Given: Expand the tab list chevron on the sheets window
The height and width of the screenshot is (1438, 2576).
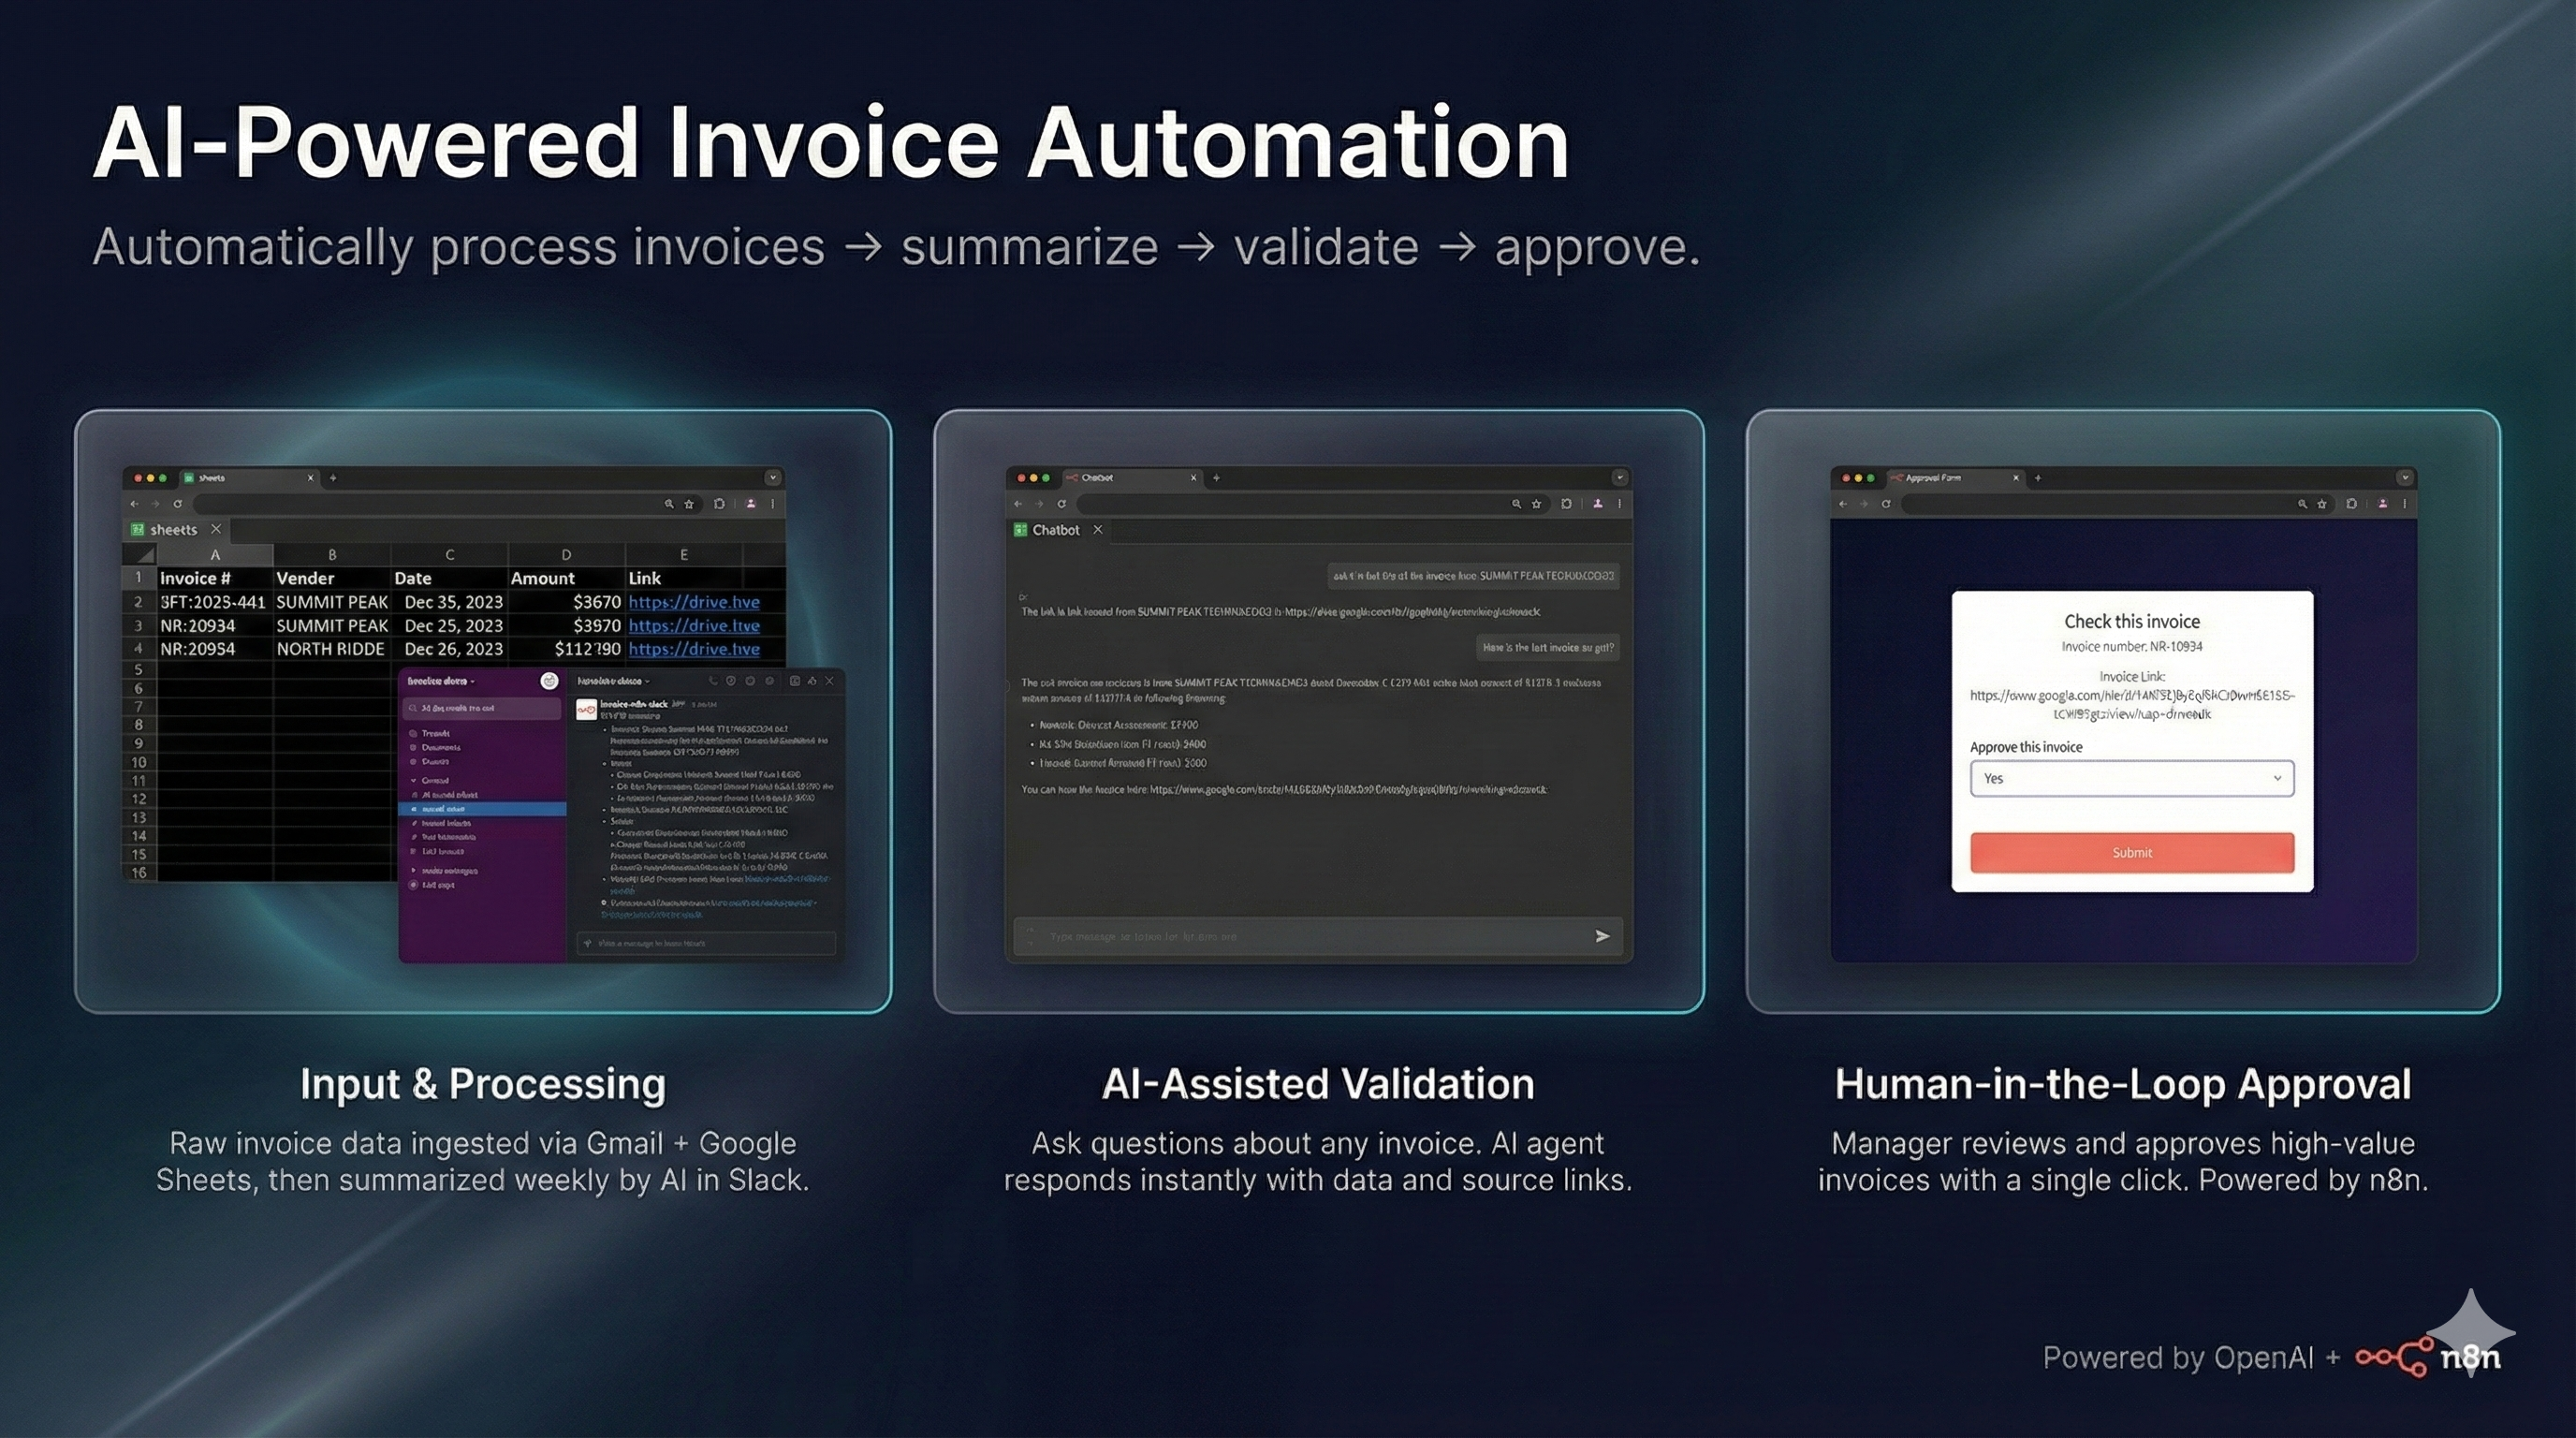Looking at the screenshot, I should pyautogui.click(x=774, y=478).
